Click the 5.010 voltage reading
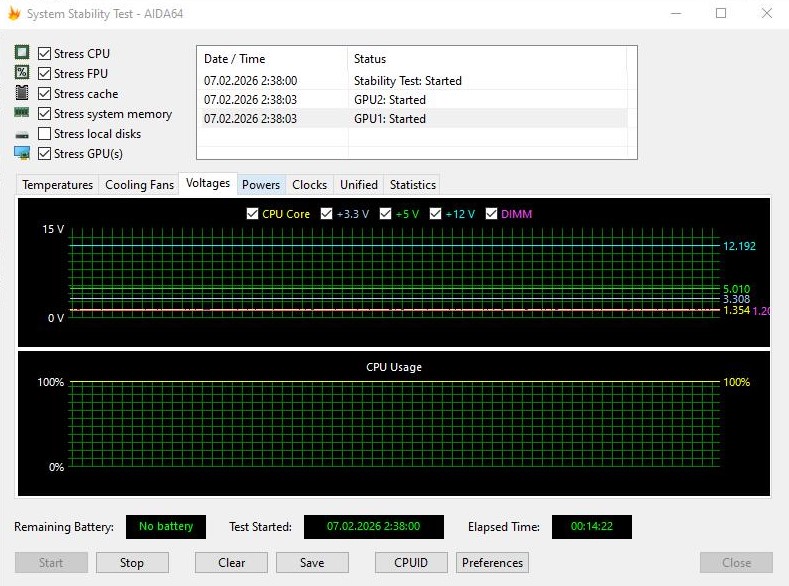This screenshot has width=789, height=586. pos(736,289)
